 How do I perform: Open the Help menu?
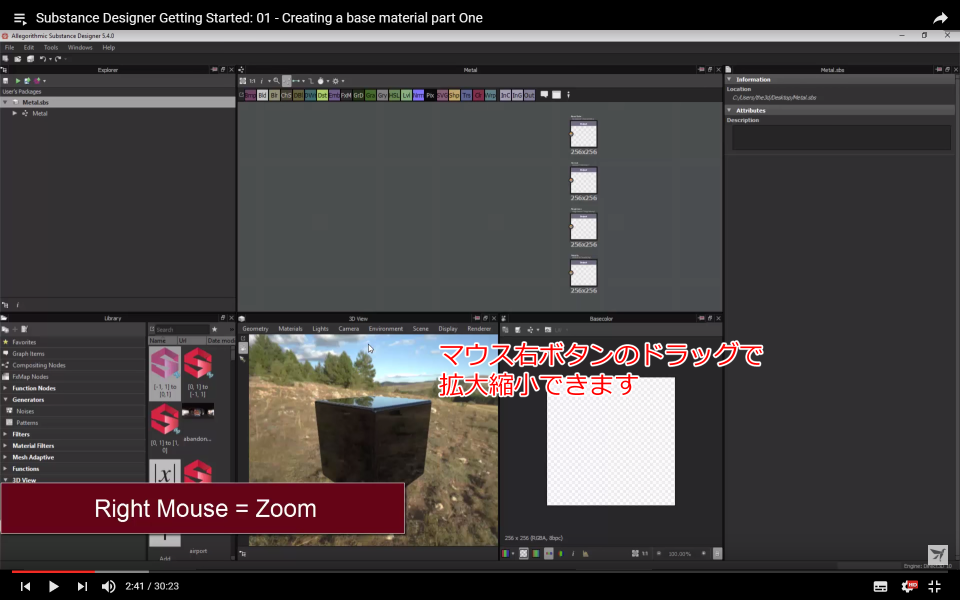point(108,47)
